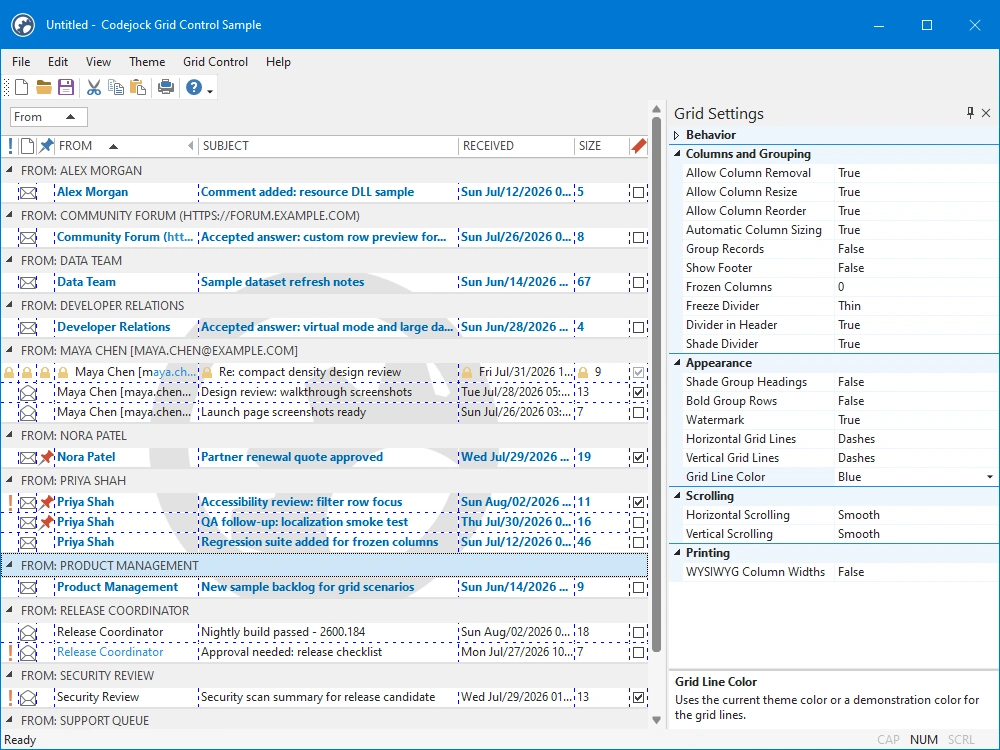Screen dimensions: 1000x750
Task: Open the File menu
Action: [x=21, y=62]
